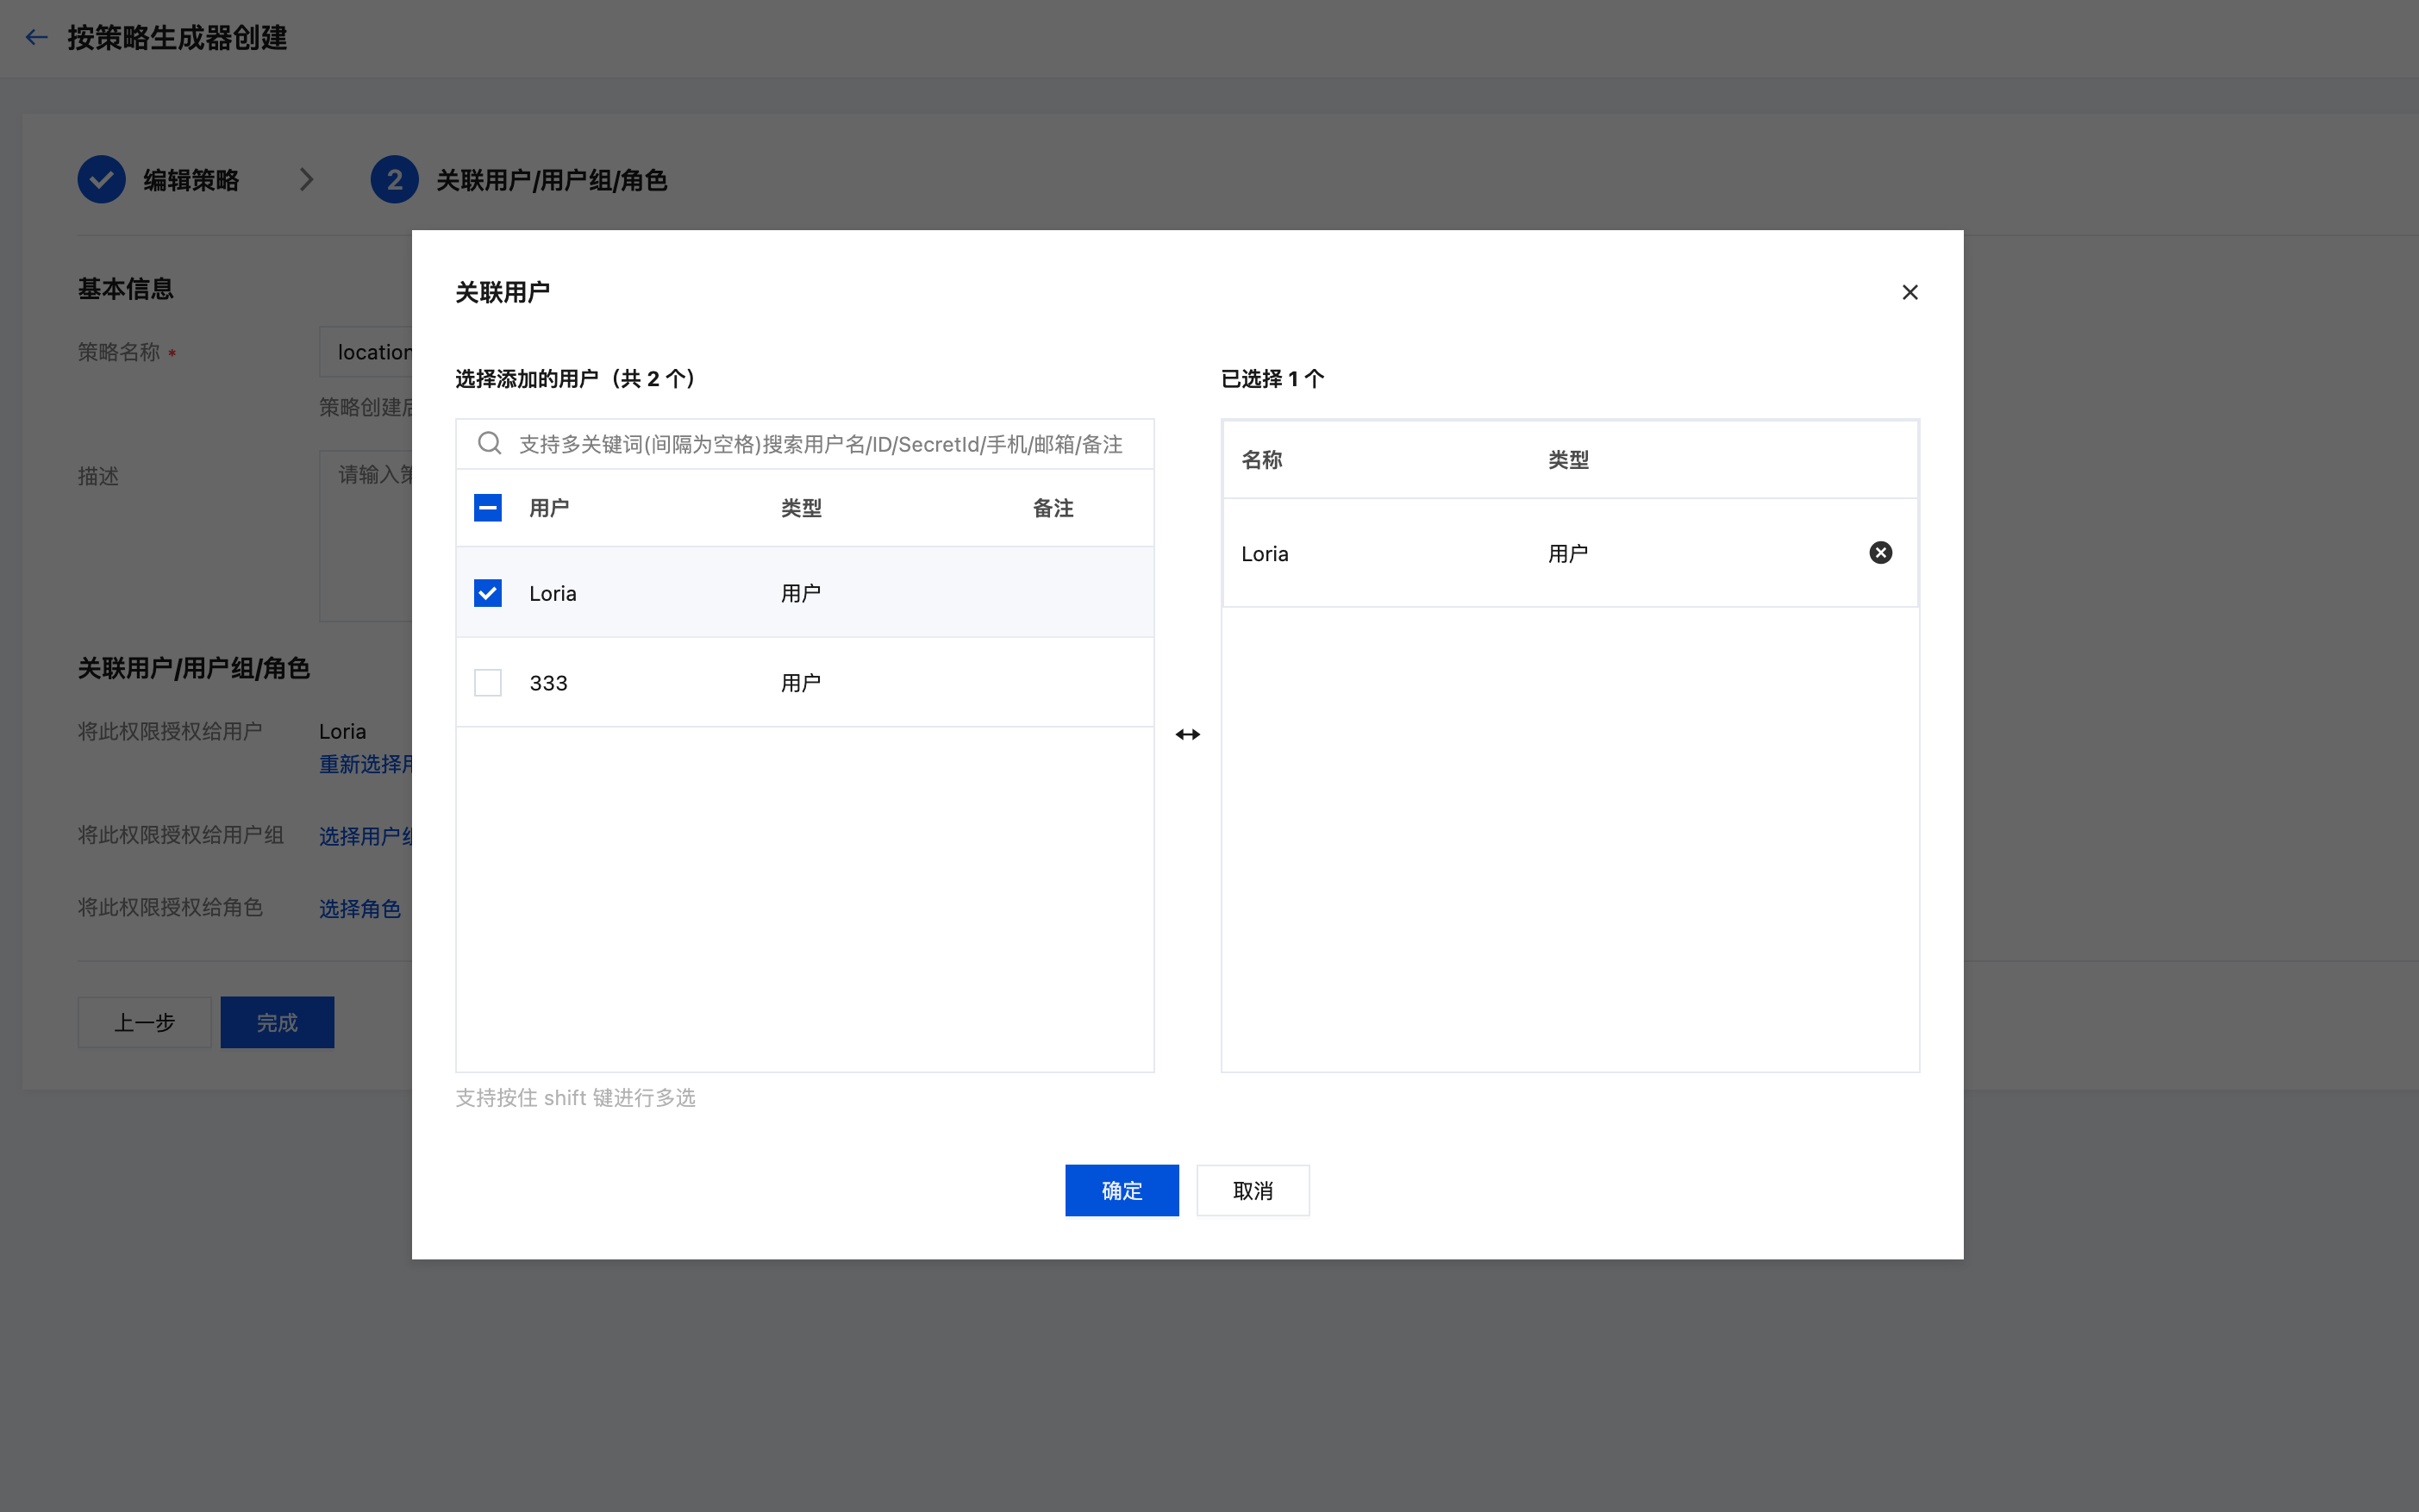Click into the user search field

click(x=820, y=444)
